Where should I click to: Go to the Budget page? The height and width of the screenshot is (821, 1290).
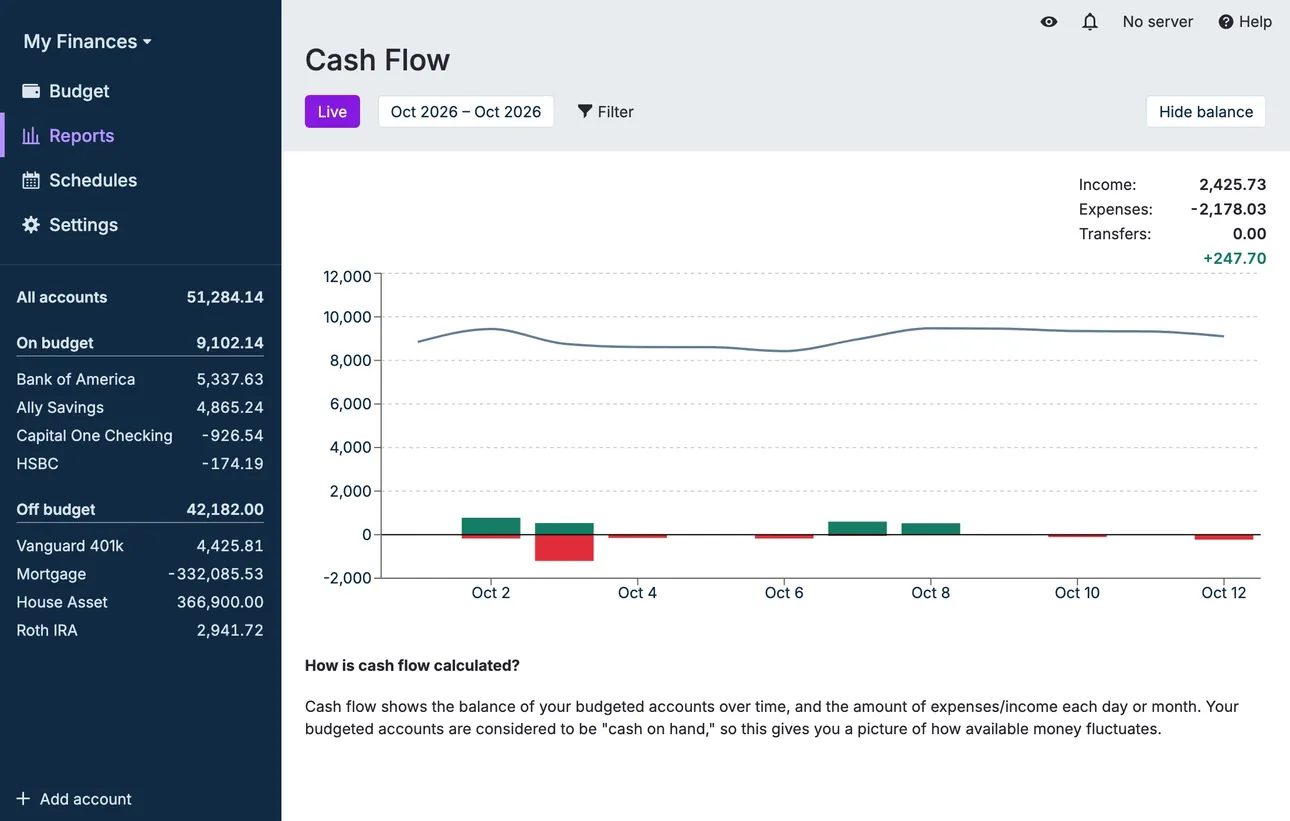point(140,91)
